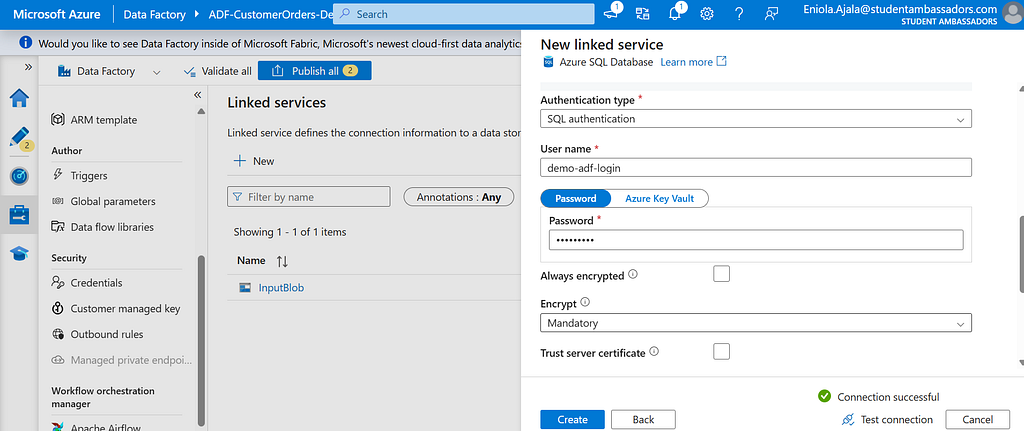Viewport: 1024px width, 431px height.
Task: Focus the Filter by name field
Action: [x=309, y=197]
